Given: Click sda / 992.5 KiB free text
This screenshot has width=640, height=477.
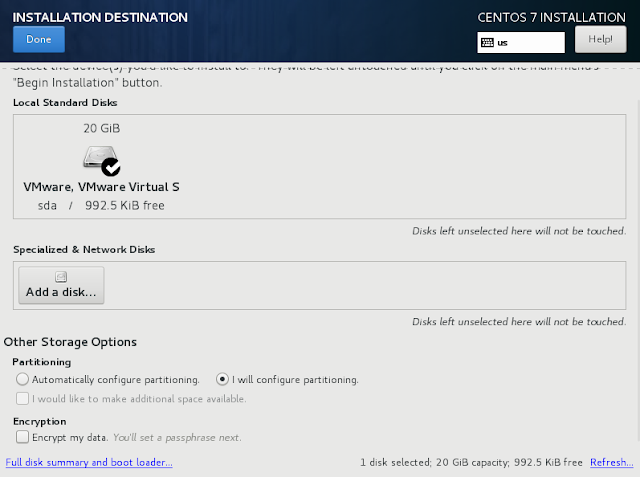Looking at the screenshot, I should pos(101,205).
